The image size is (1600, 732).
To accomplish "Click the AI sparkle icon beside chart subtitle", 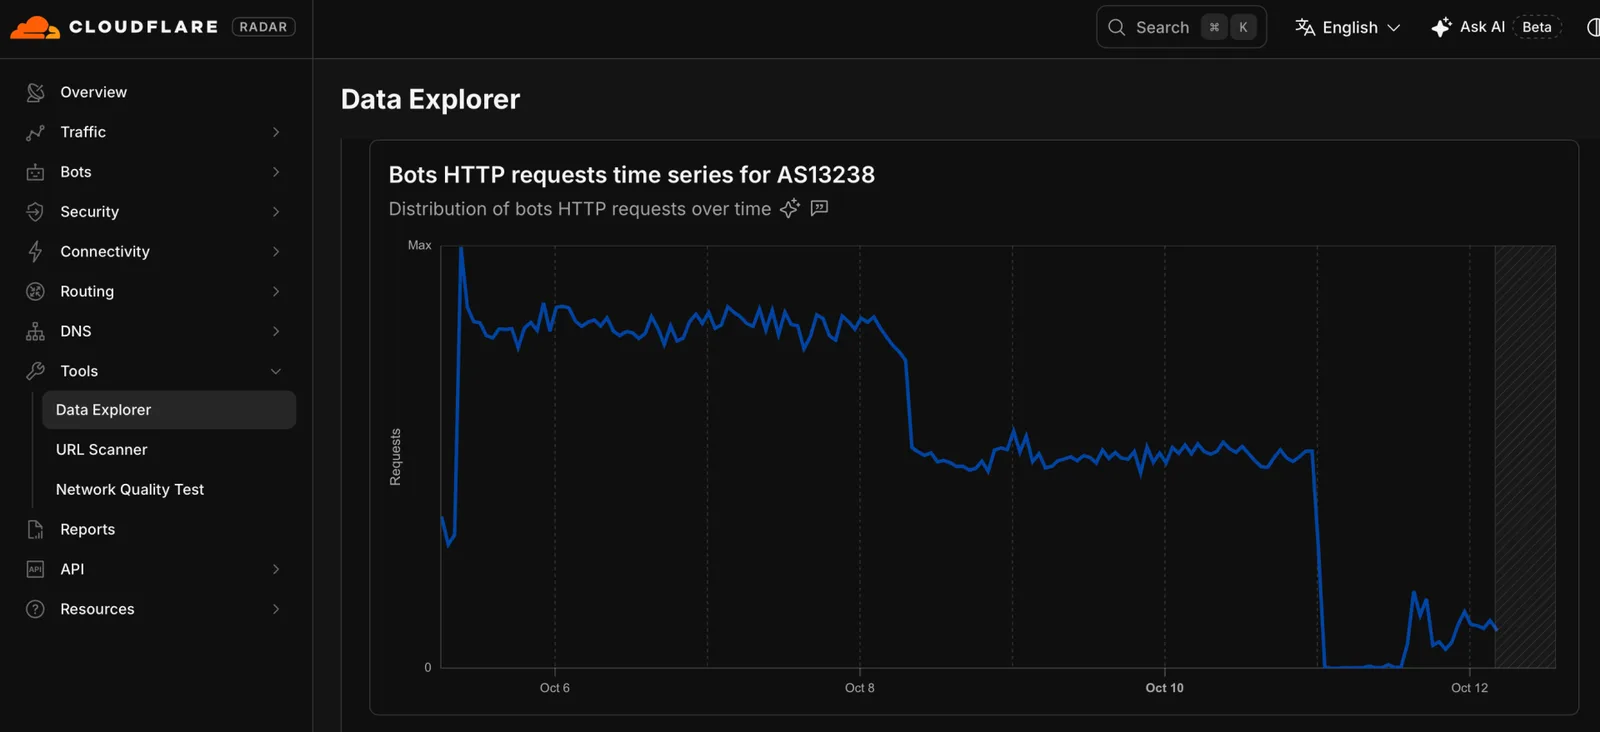I will (x=790, y=208).
